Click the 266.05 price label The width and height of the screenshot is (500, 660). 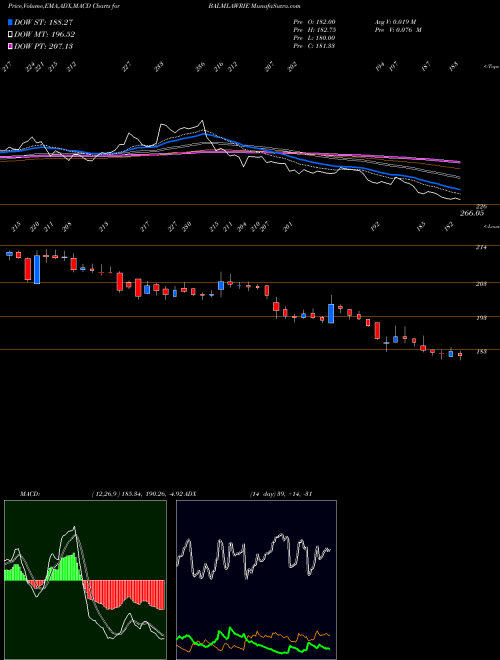point(471,214)
